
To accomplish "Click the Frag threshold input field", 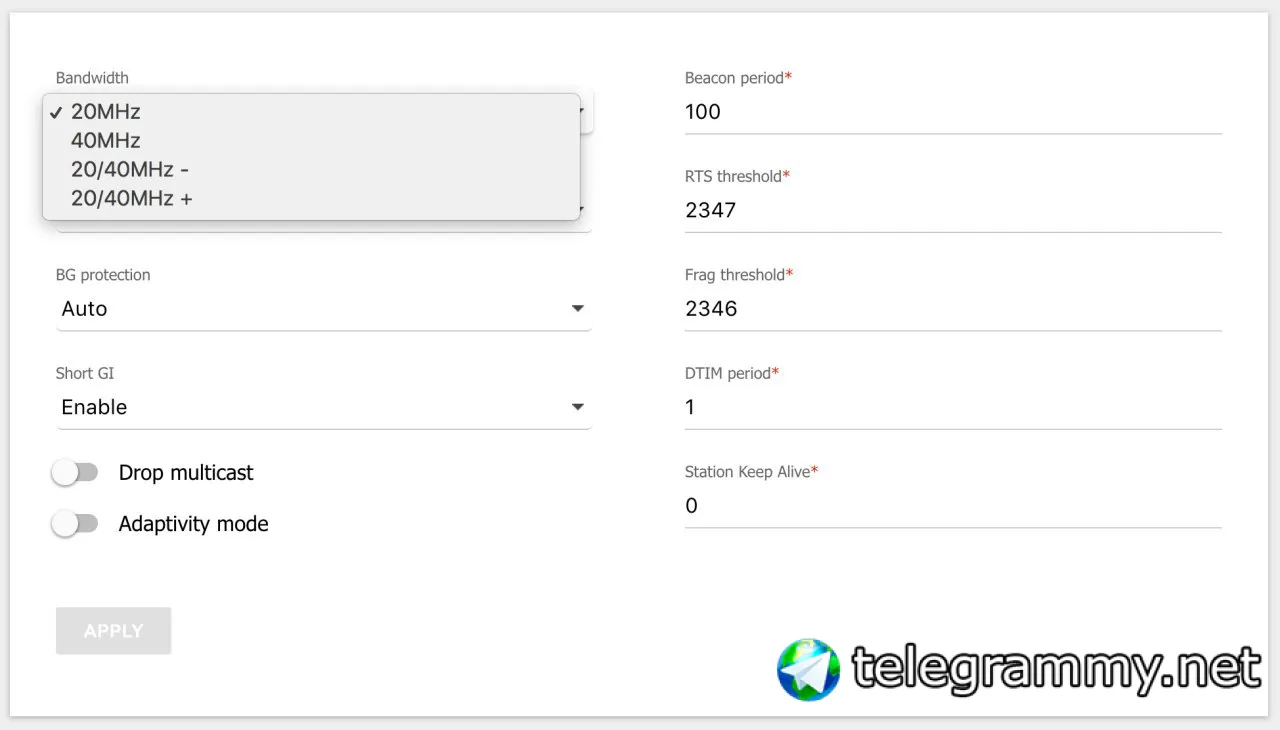I will tap(952, 309).
